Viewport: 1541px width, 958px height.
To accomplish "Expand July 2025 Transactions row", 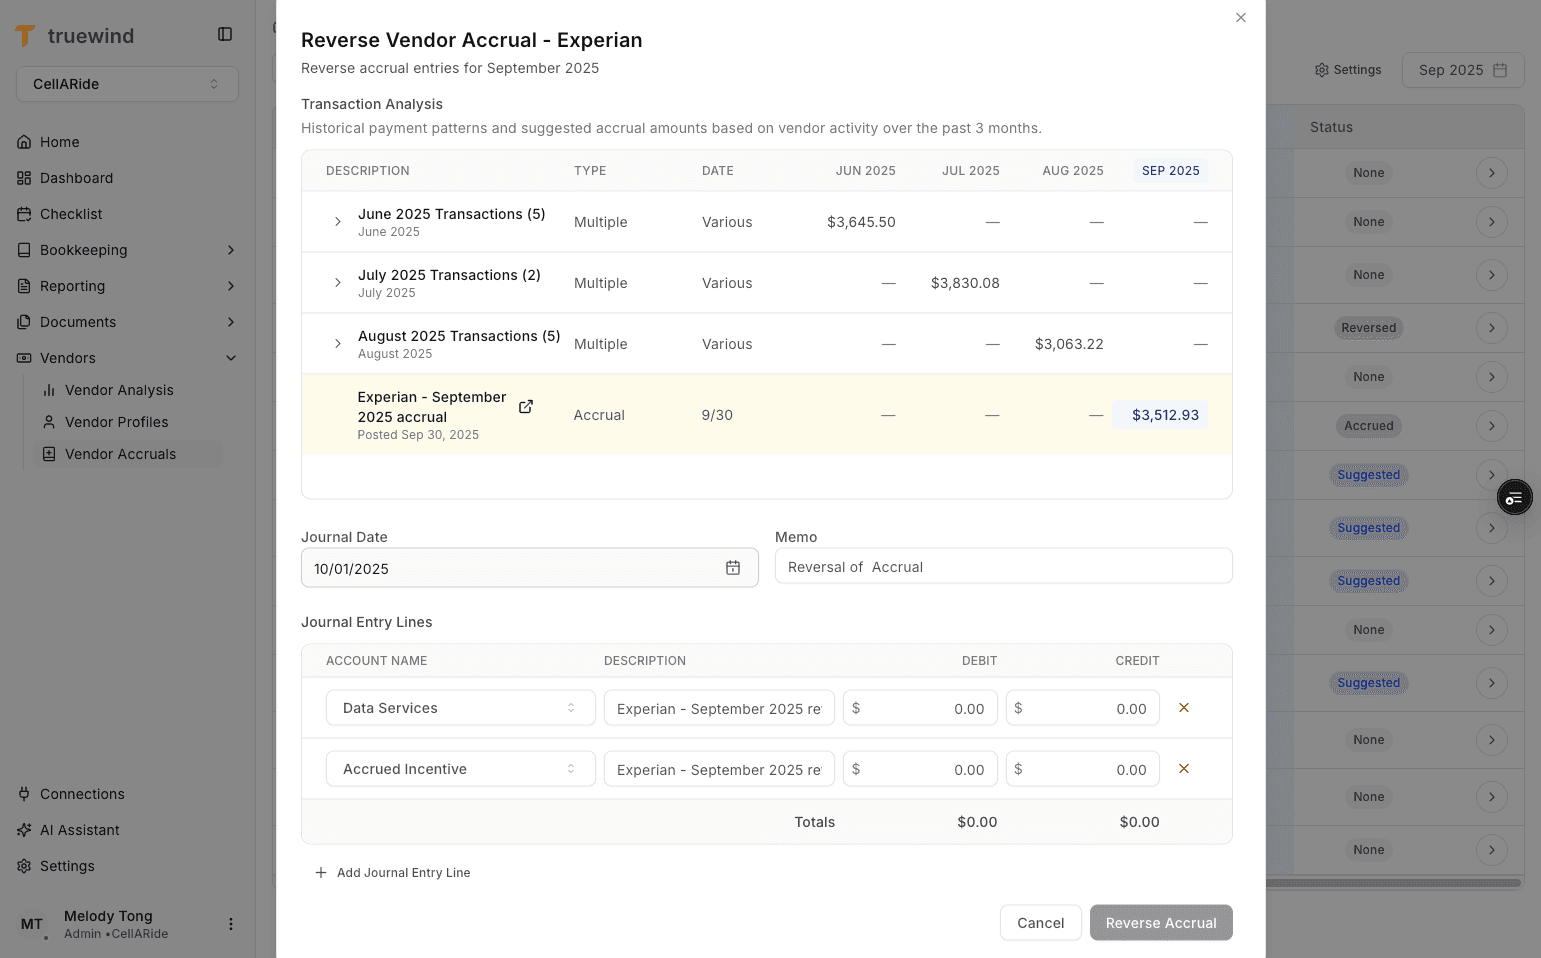I will tap(338, 283).
